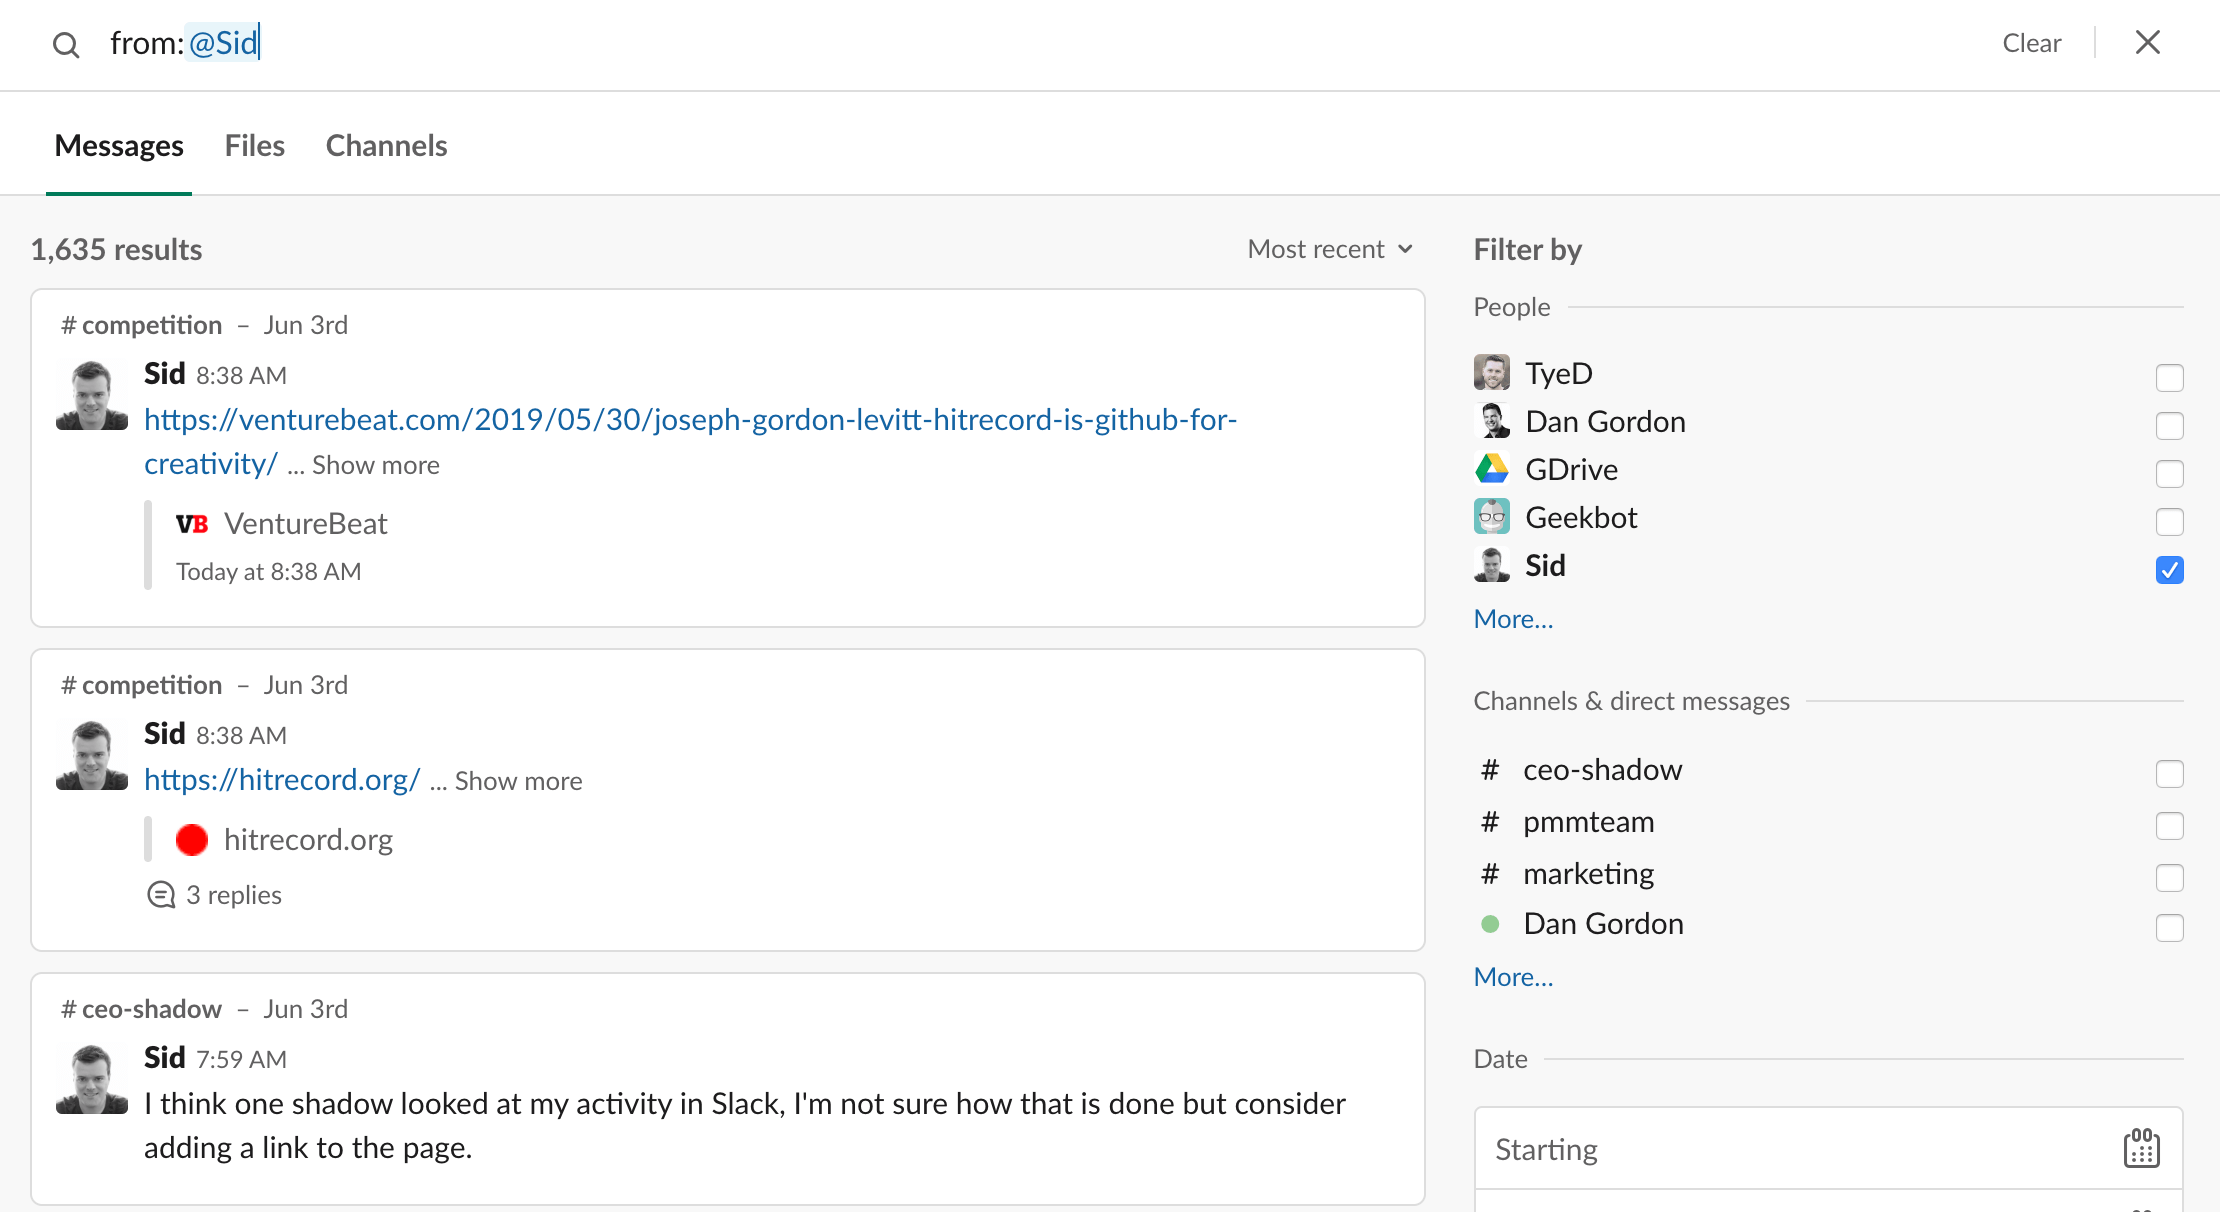Click the VentureBeat article hyperlink

pyautogui.click(x=691, y=418)
